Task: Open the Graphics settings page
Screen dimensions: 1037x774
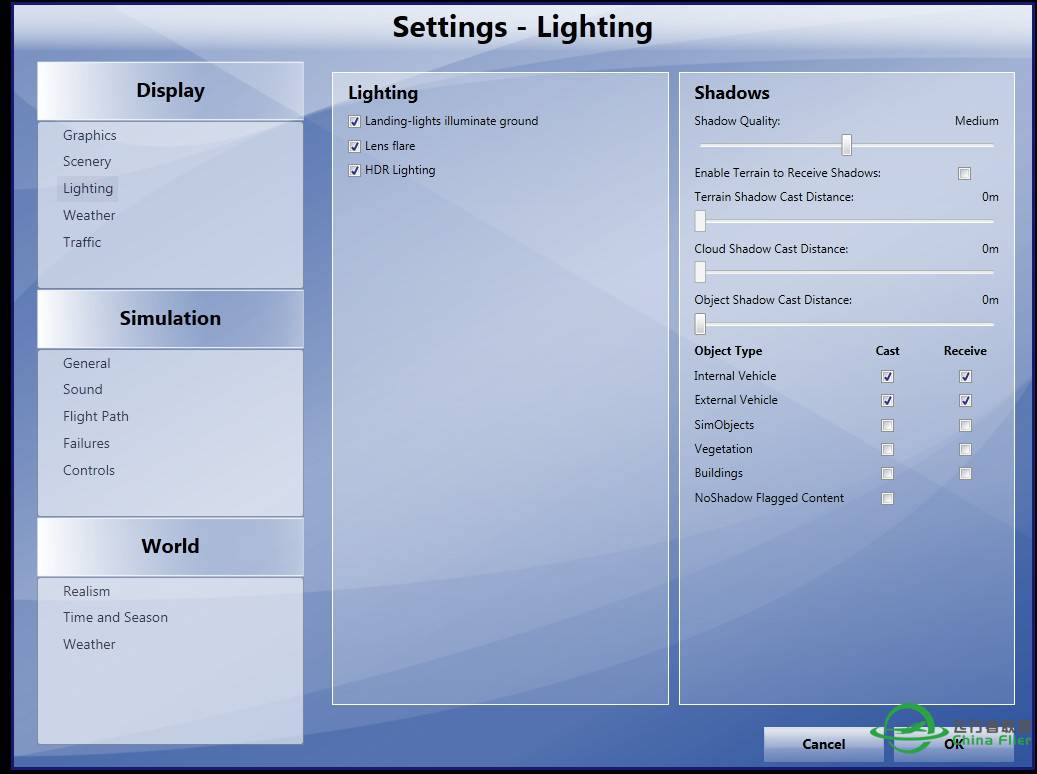Action: pyautogui.click(x=90, y=136)
